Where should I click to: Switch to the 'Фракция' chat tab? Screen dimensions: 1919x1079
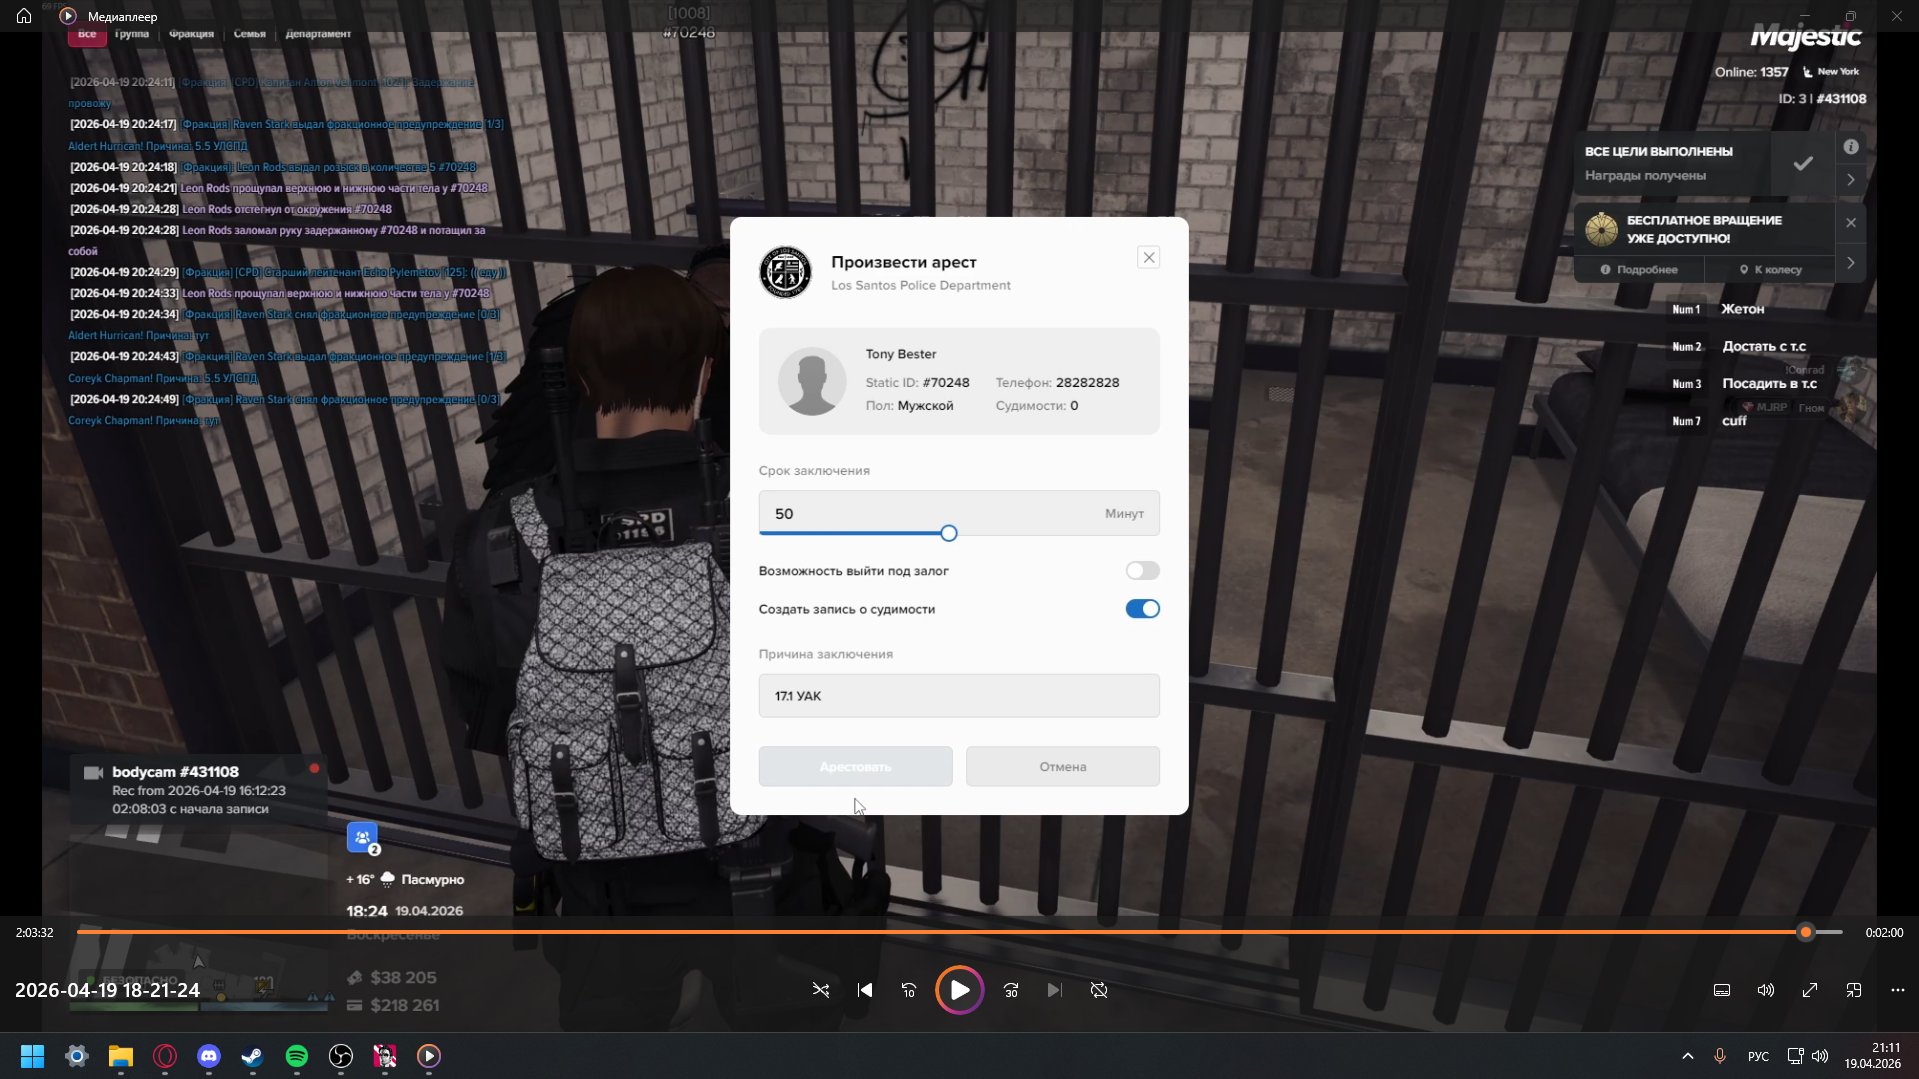point(191,34)
